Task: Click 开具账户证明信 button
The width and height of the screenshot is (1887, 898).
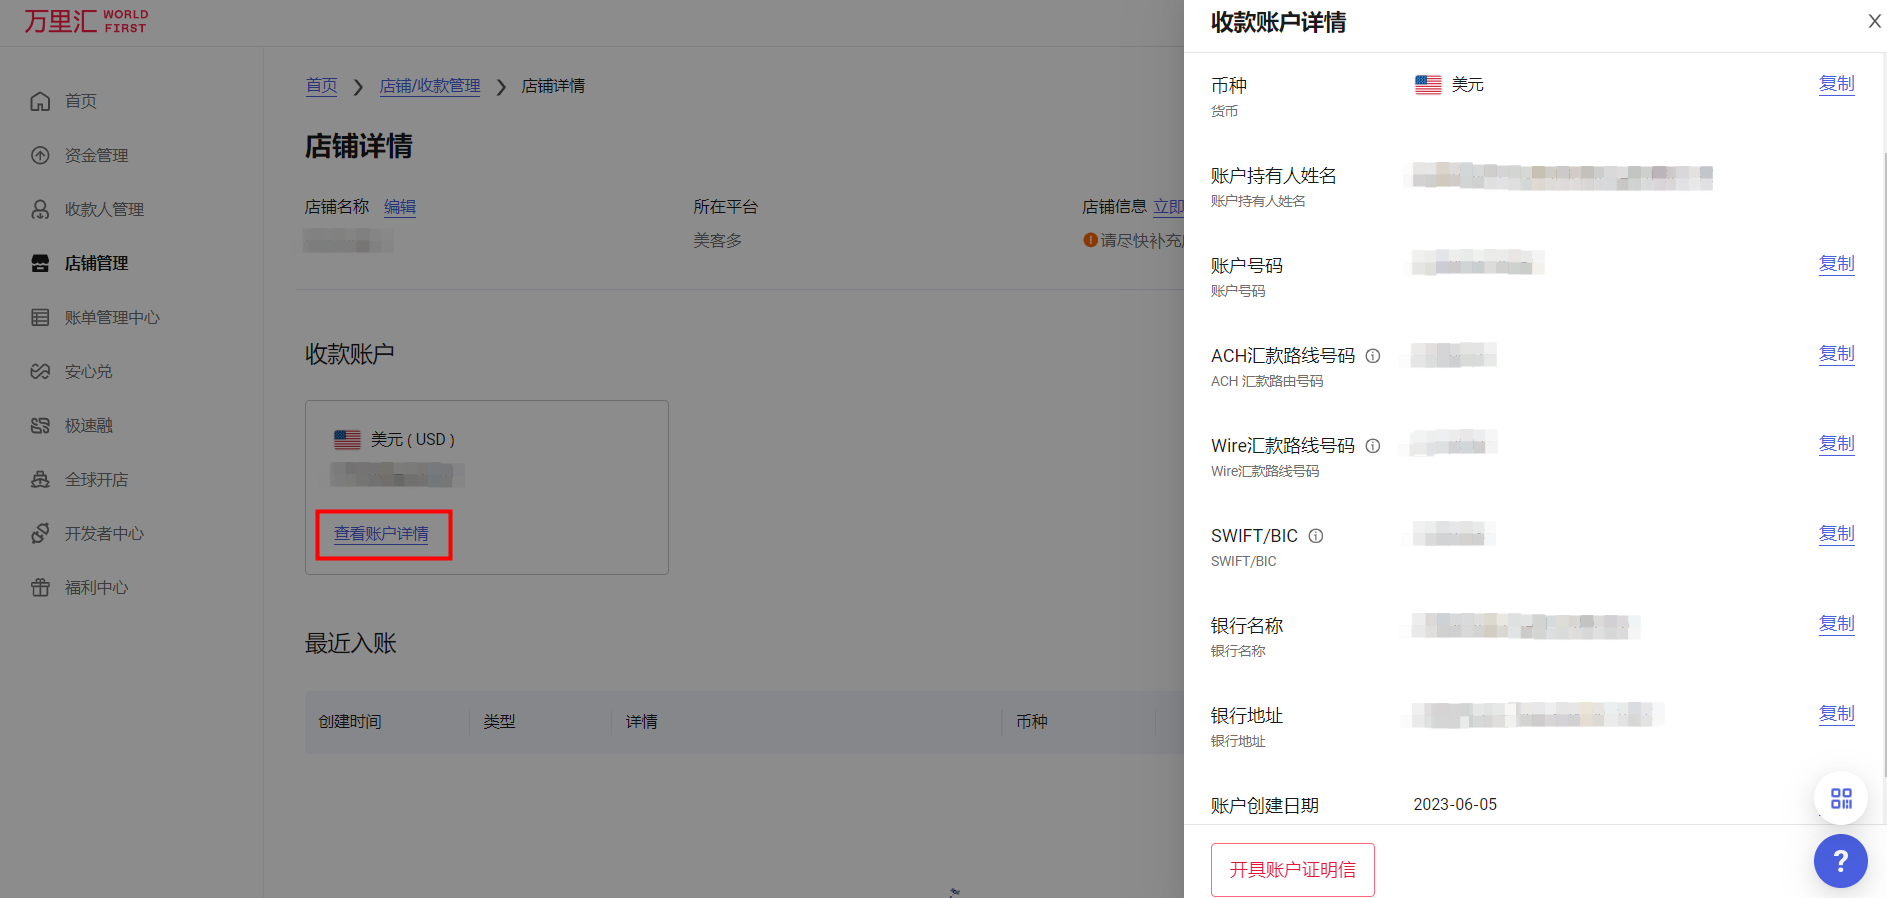Action: coord(1292,869)
